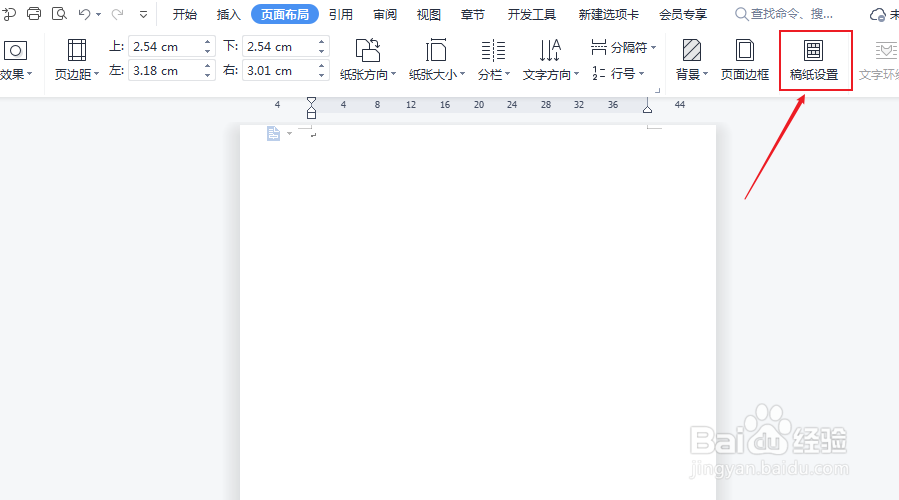Open the 分栏 columns dropdown
This screenshot has height=500, width=899.
[493, 59]
